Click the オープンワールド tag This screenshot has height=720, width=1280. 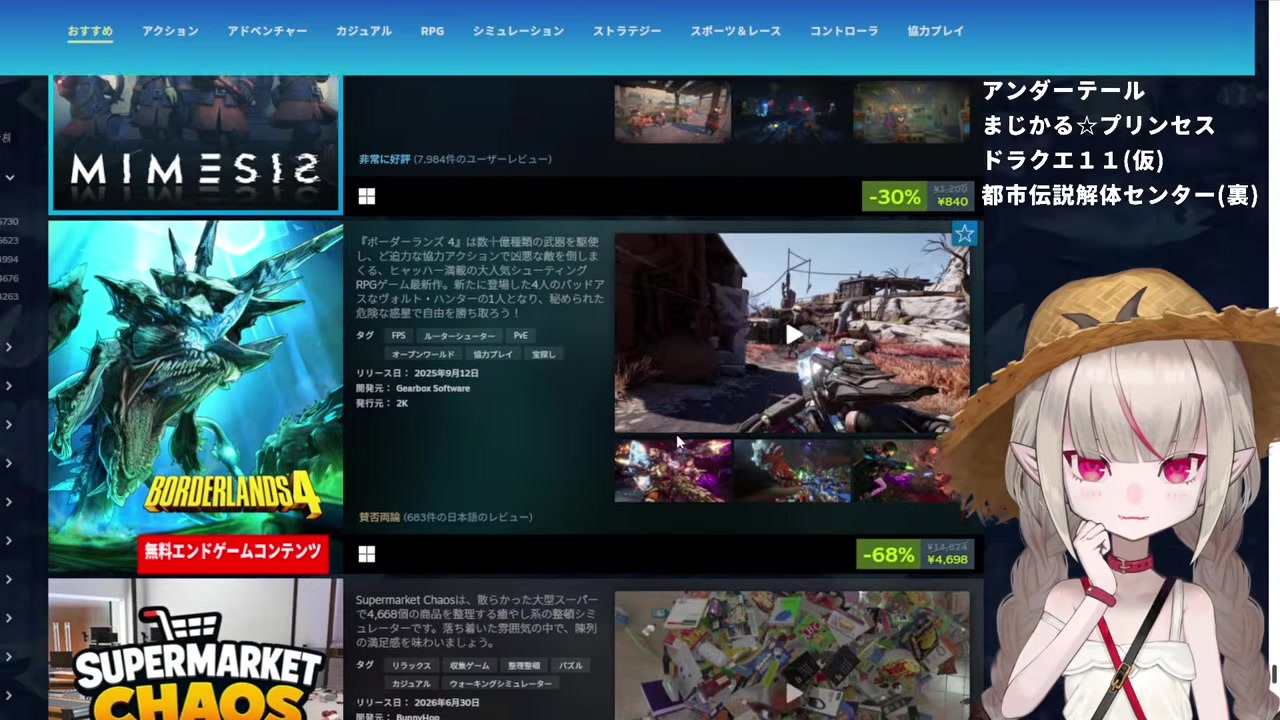[x=423, y=354]
